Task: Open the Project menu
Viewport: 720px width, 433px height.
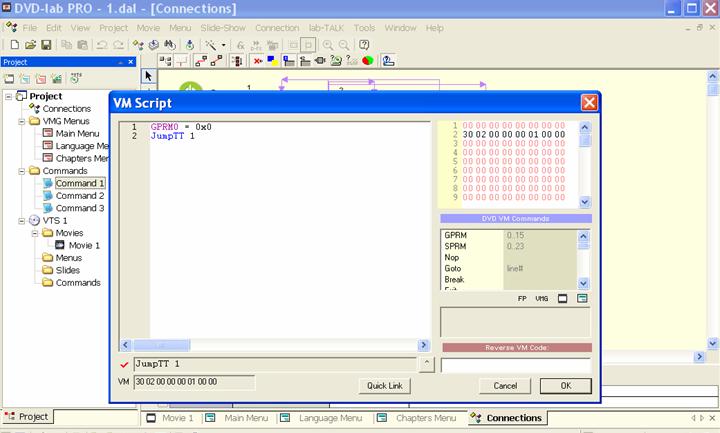Action: [x=113, y=28]
